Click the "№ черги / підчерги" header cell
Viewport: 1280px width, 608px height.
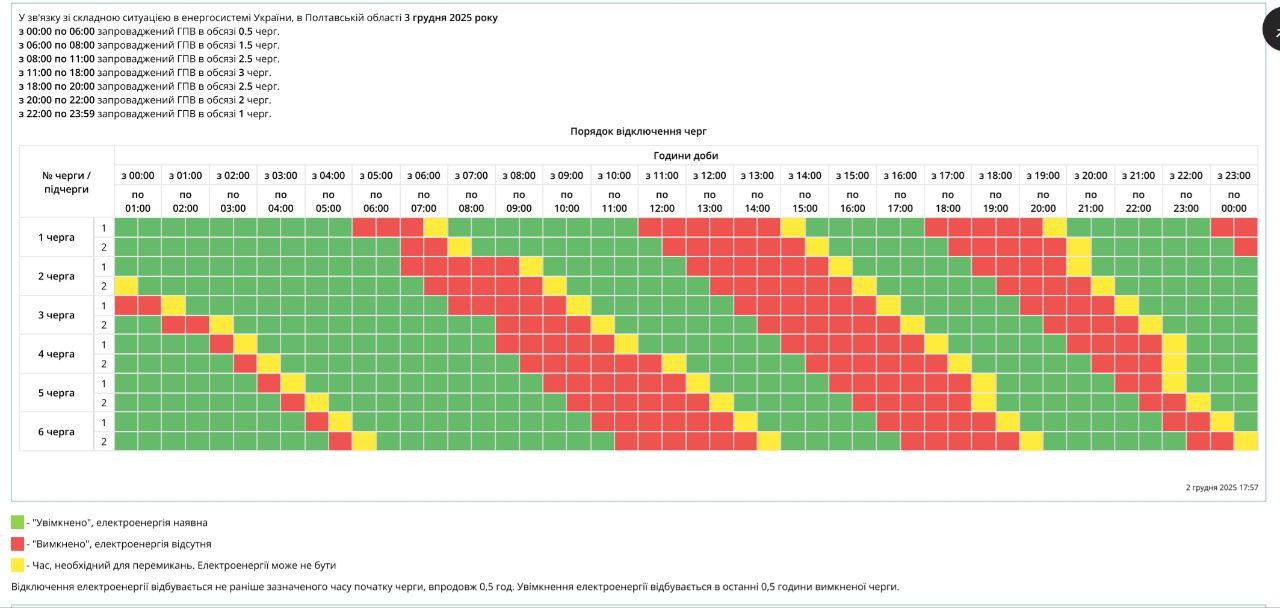tap(66, 182)
